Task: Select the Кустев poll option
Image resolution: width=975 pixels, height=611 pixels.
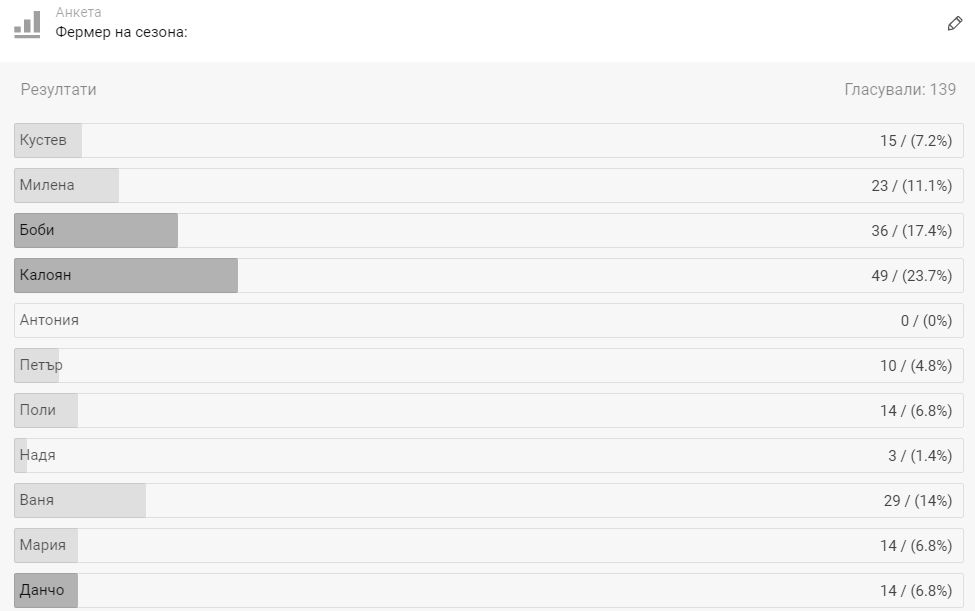Action: pos(489,140)
